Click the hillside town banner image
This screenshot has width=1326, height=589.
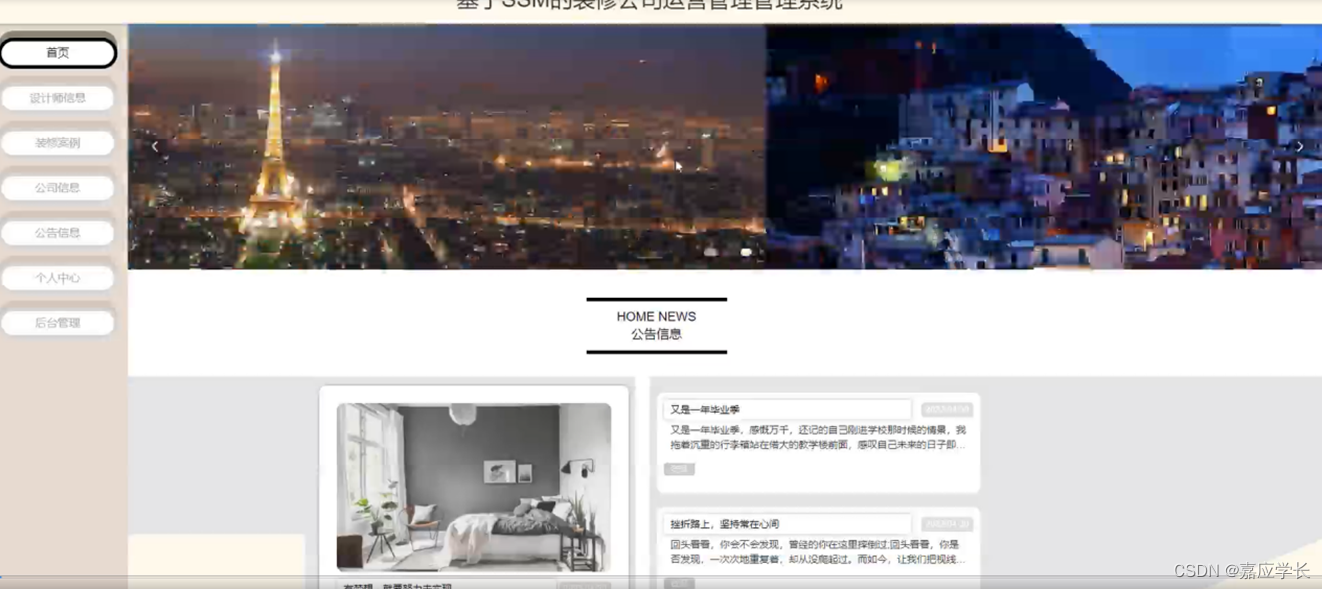click(x=1044, y=146)
